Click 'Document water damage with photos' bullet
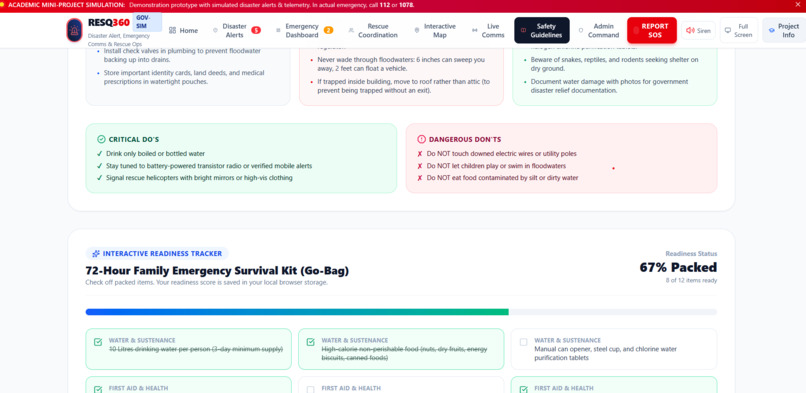 click(x=609, y=86)
